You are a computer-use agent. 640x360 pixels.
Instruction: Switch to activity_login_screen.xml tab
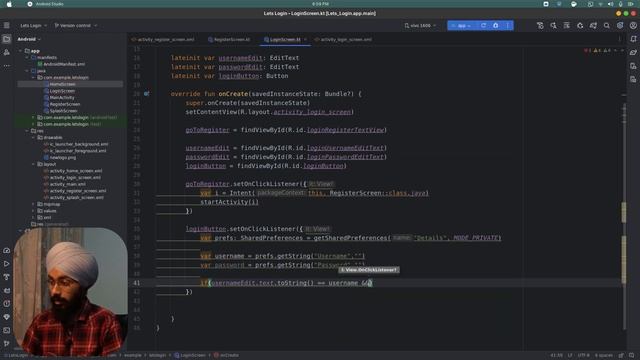[343, 40]
